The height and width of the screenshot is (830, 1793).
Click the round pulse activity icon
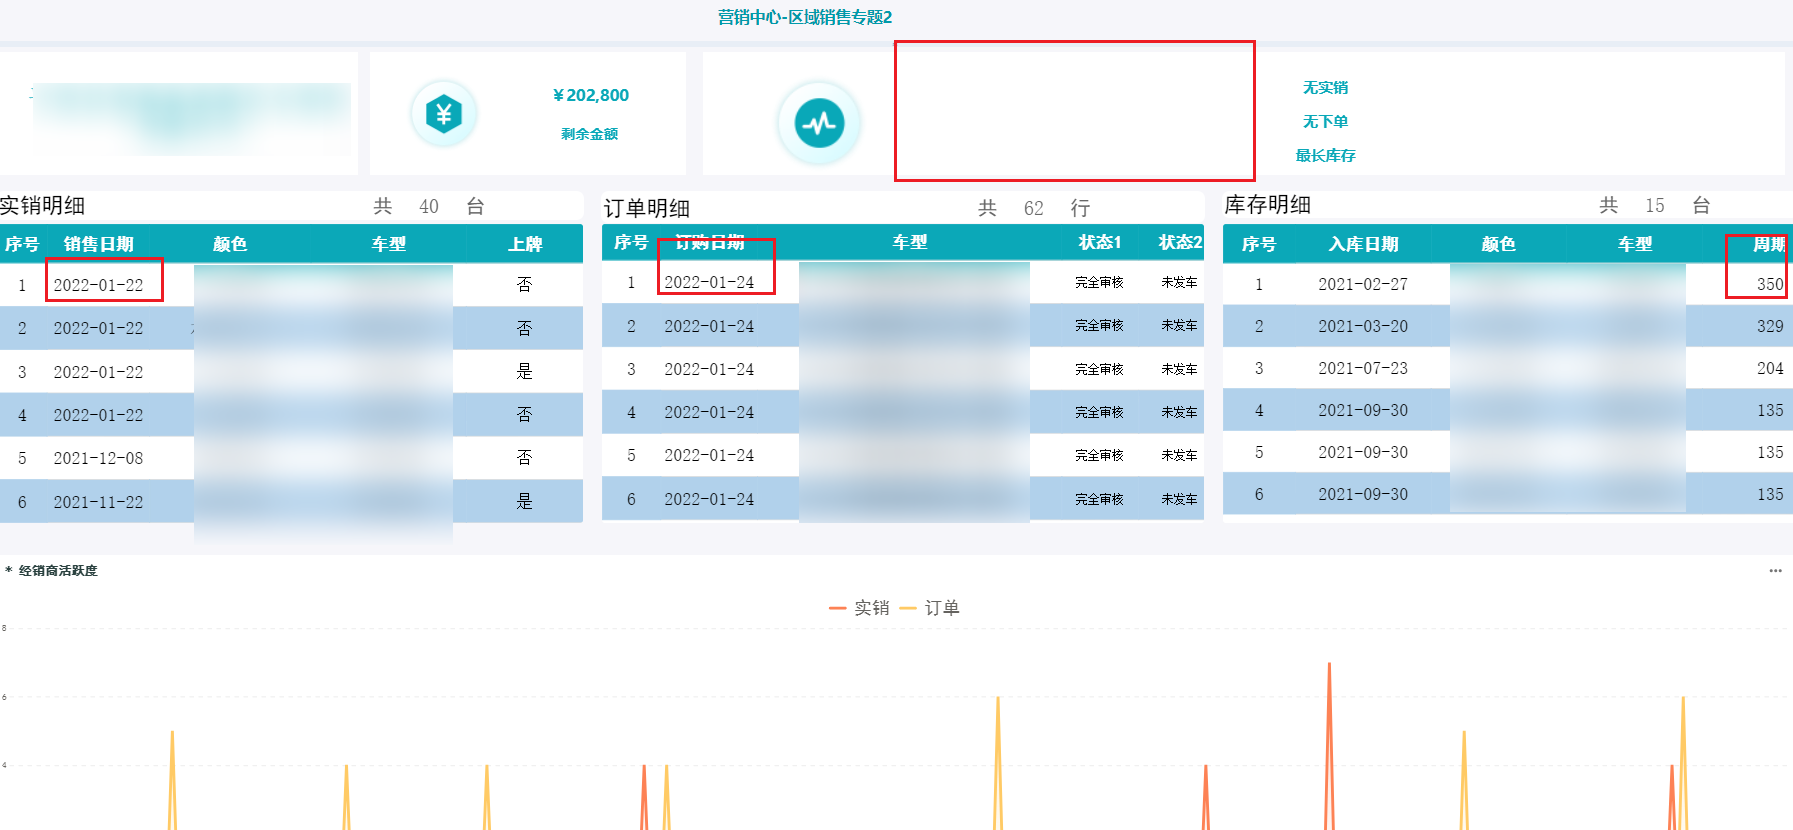[819, 123]
